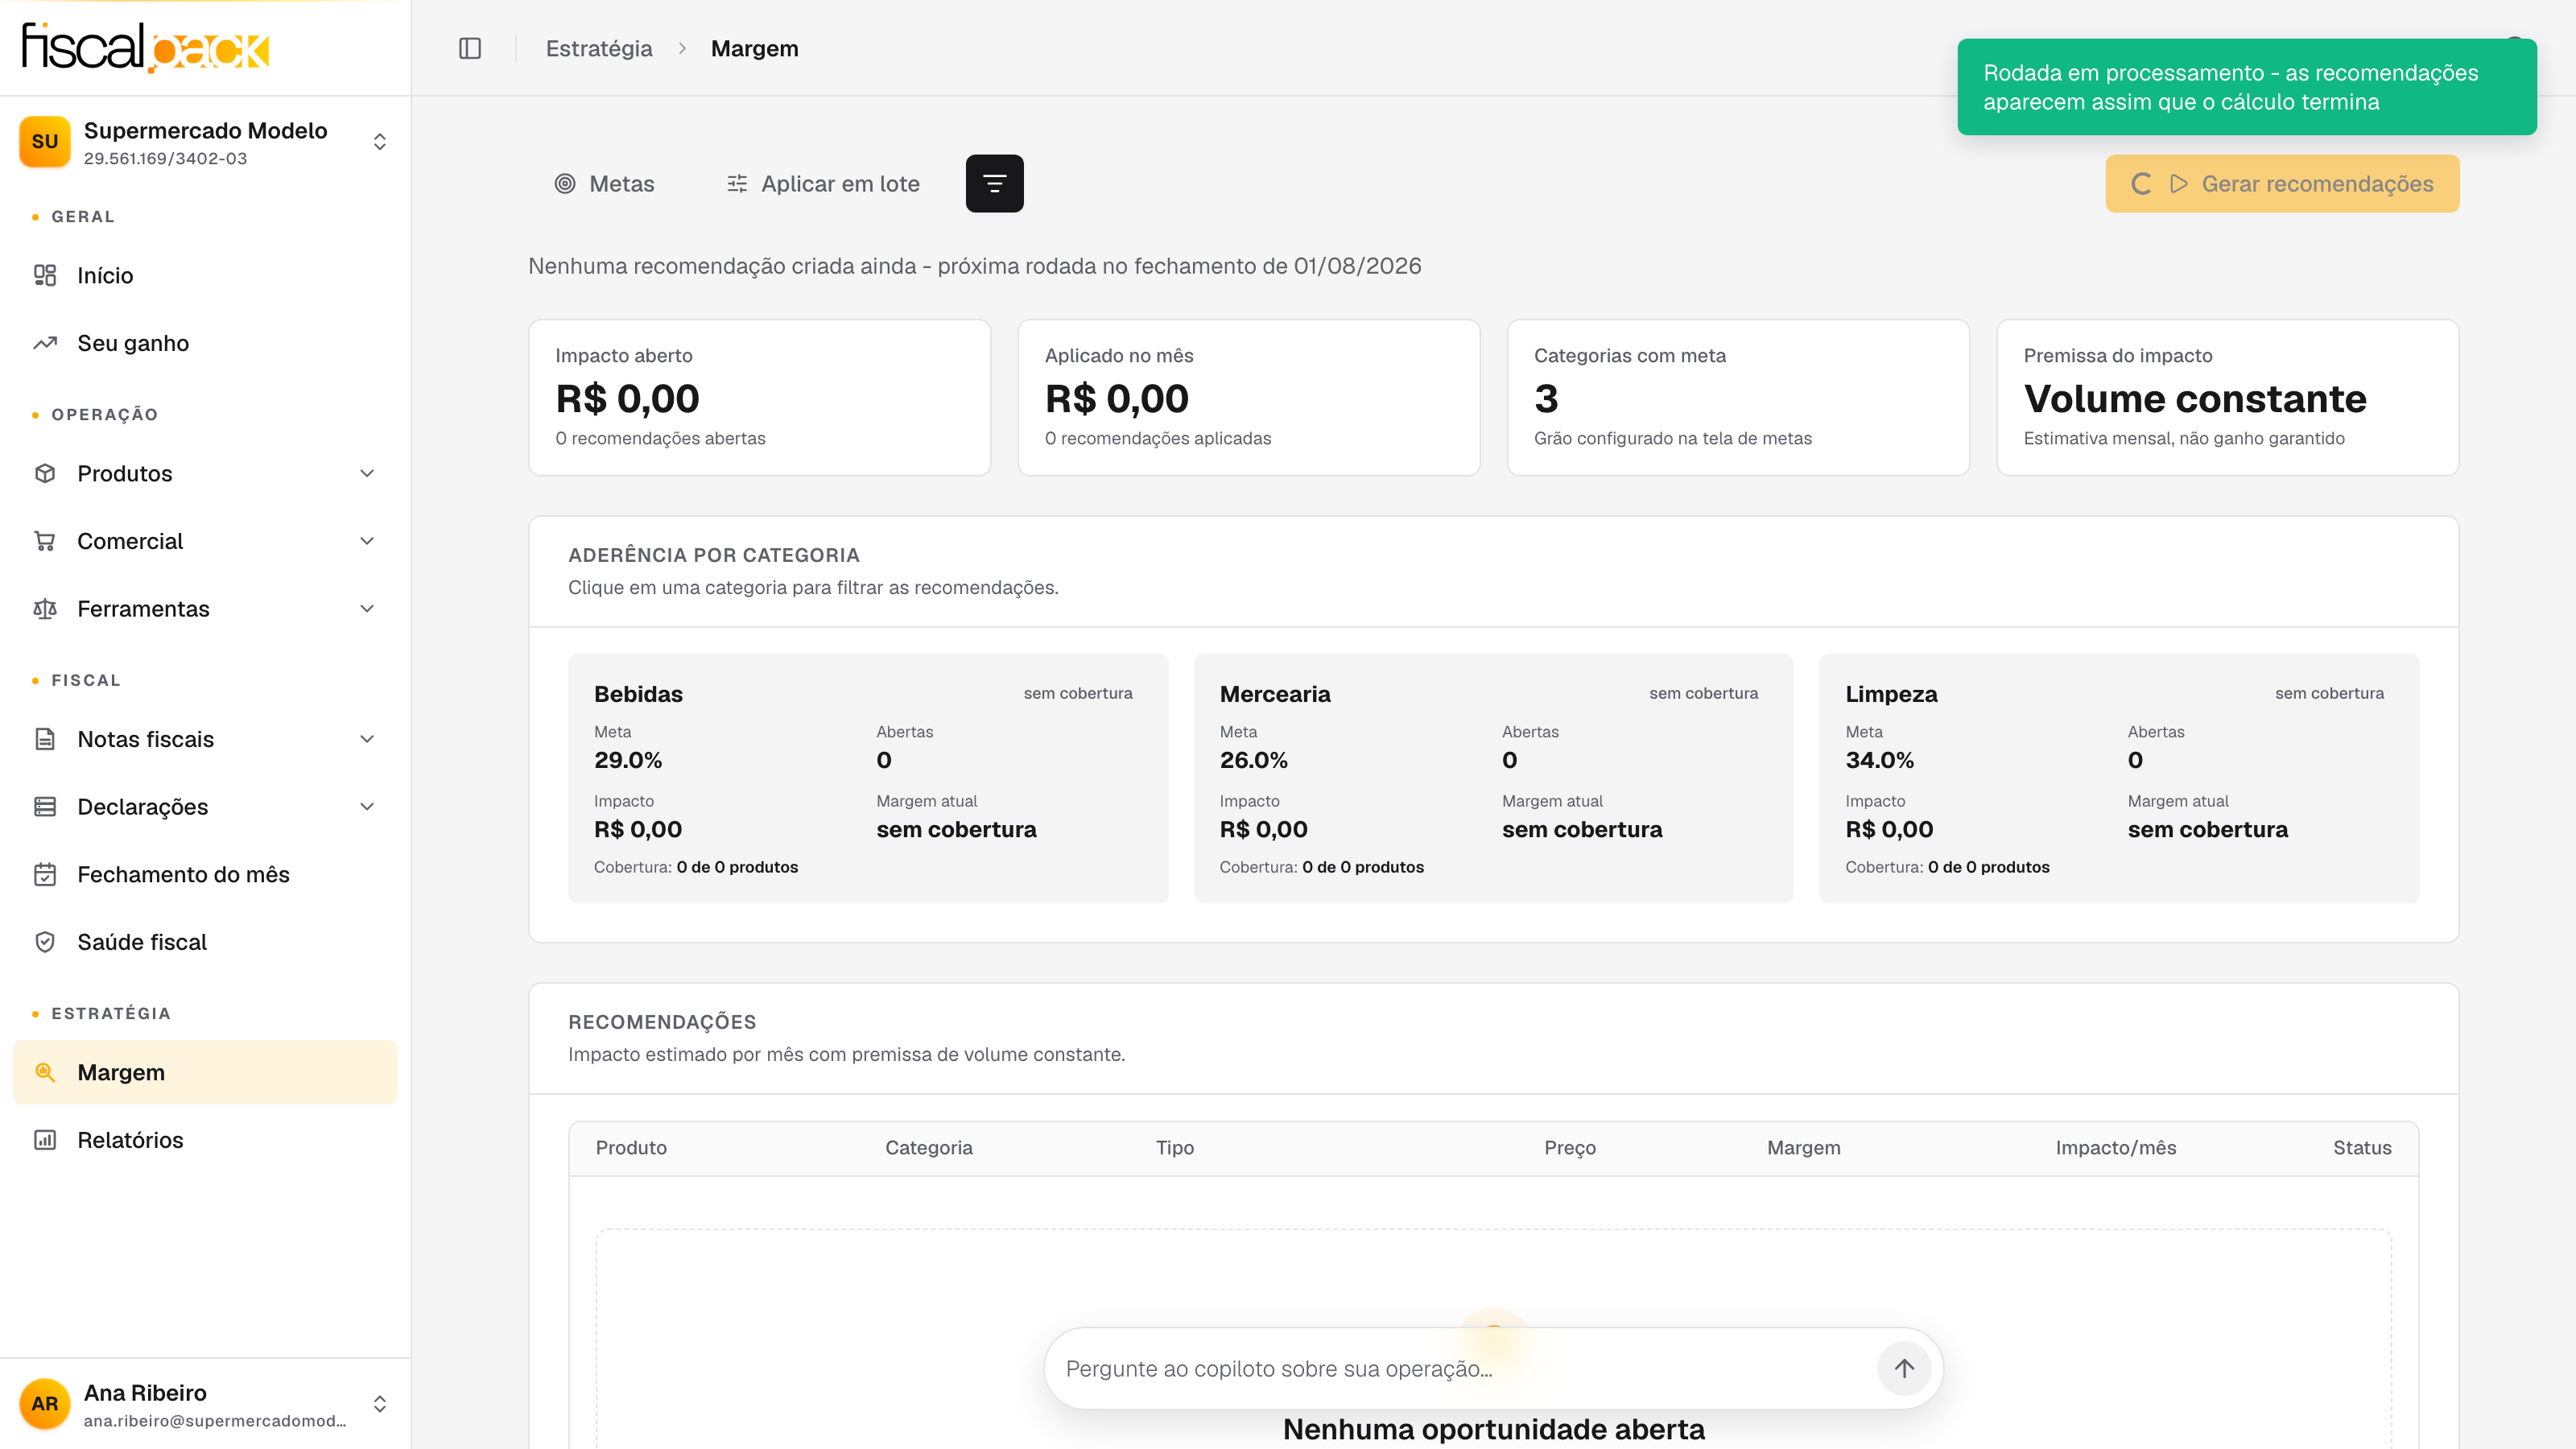Click the Margem magnifier icon
Image resolution: width=2576 pixels, height=1449 pixels.
[45, 1072]
